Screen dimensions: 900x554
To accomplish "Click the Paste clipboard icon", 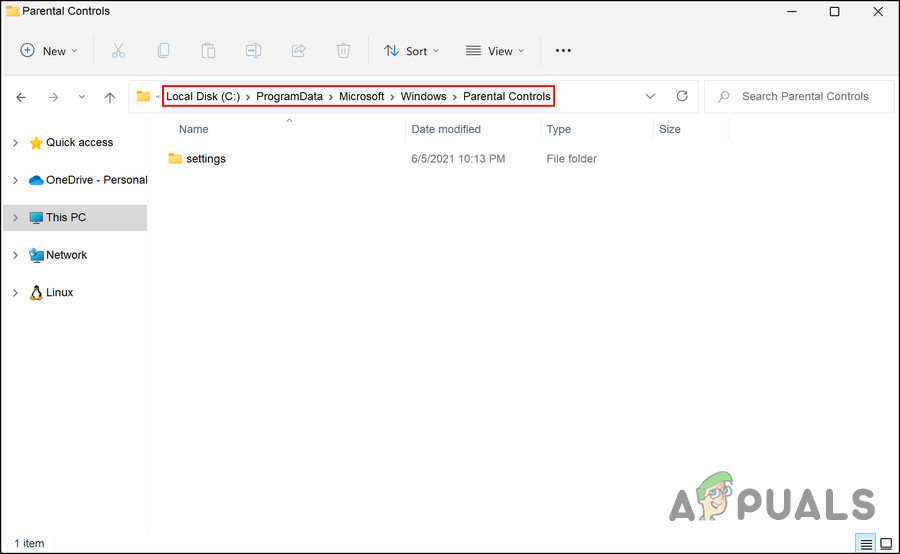I will (x=208, y=51).
